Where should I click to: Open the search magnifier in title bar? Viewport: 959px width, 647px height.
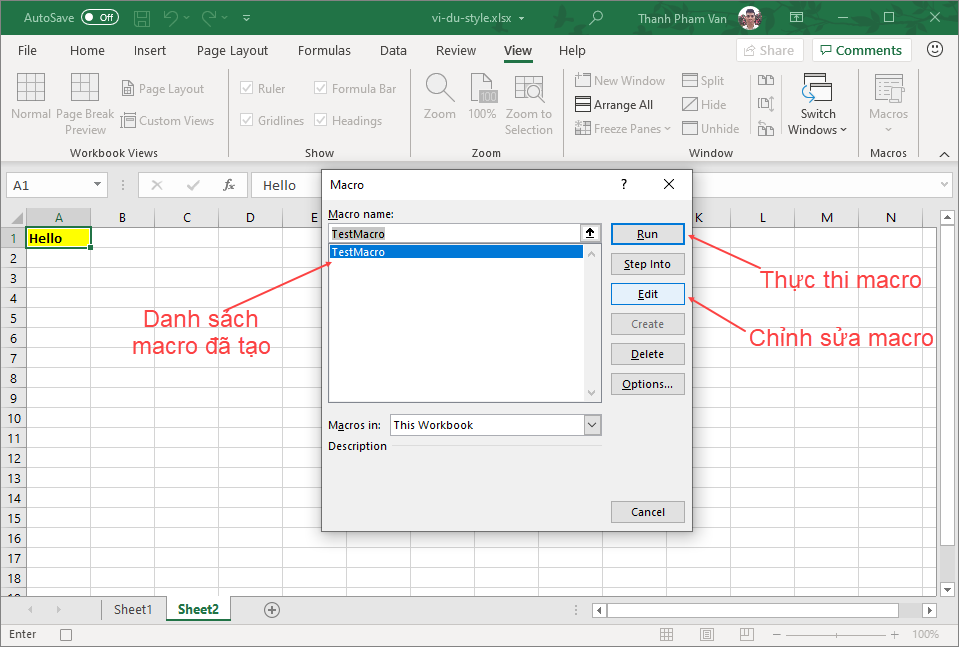(595, 18)
